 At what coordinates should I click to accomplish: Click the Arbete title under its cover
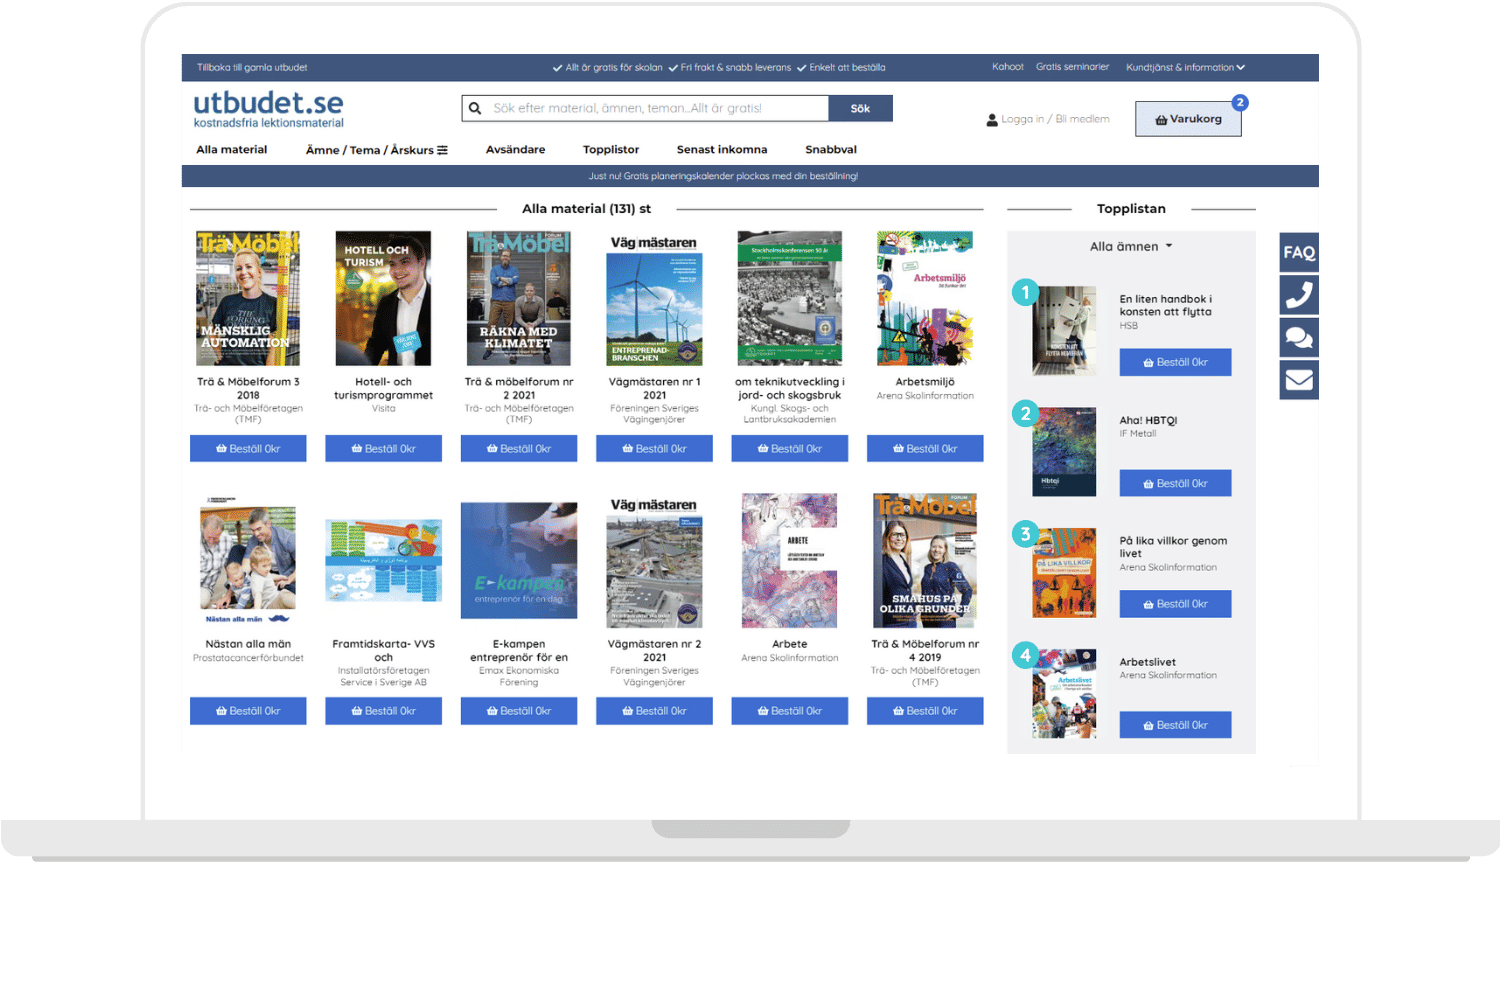point(789,644)
